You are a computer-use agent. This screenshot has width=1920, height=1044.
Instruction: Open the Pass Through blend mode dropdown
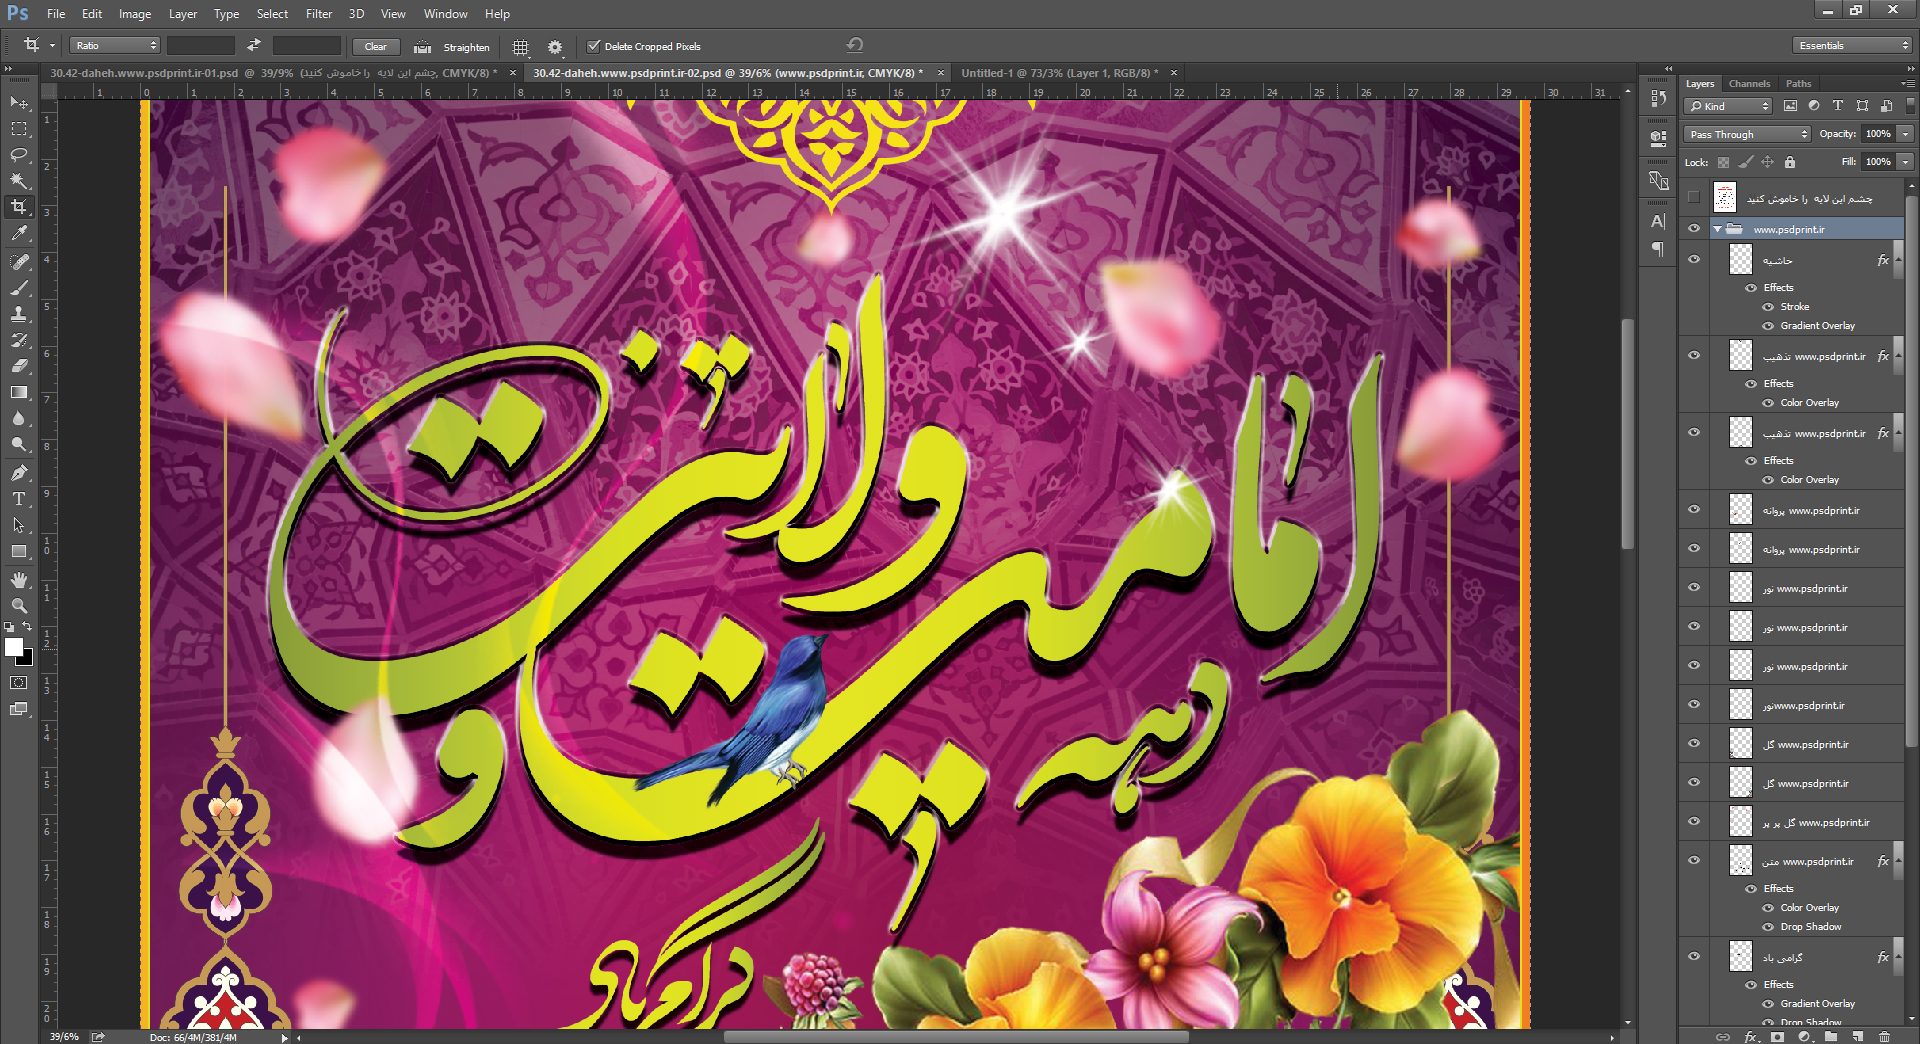1748,134
